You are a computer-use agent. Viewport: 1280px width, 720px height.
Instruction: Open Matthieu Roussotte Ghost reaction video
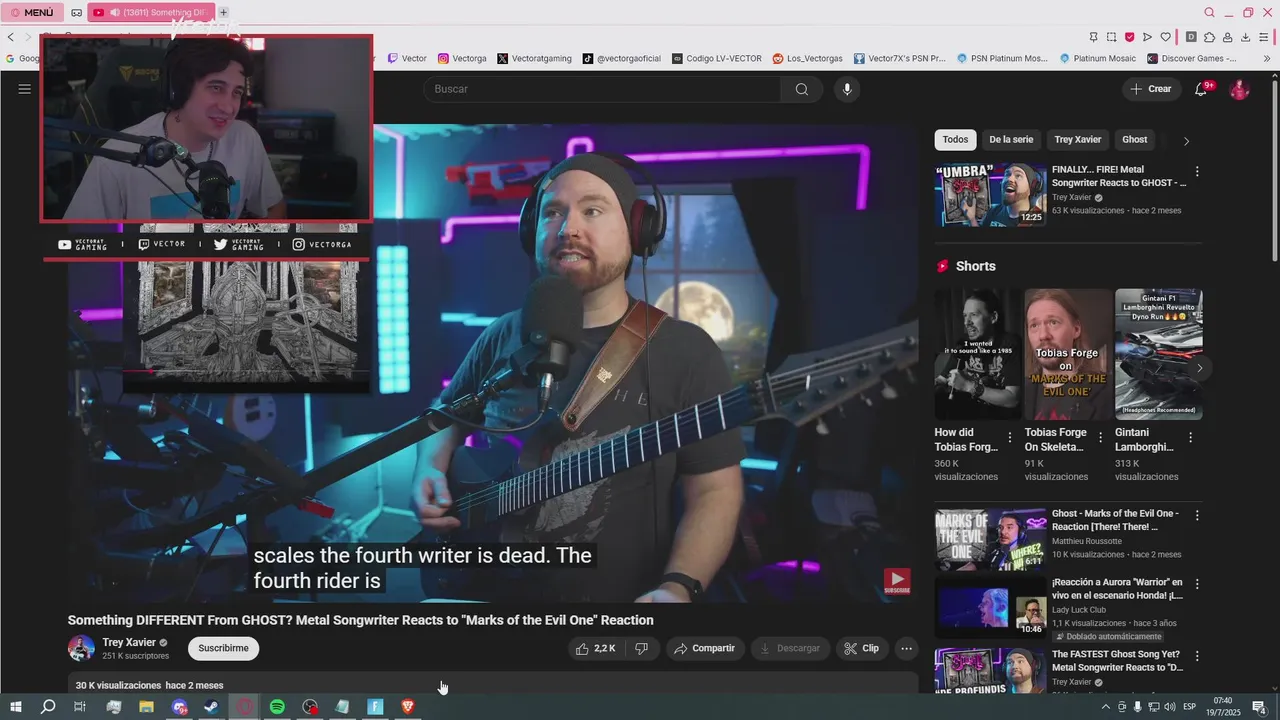[990, 540]
